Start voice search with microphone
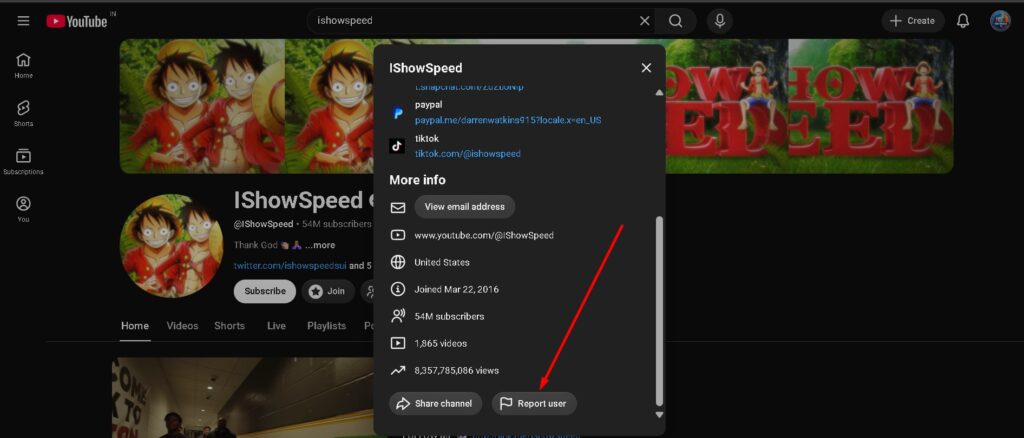1024x438 pixels. (x=719, y=21)
